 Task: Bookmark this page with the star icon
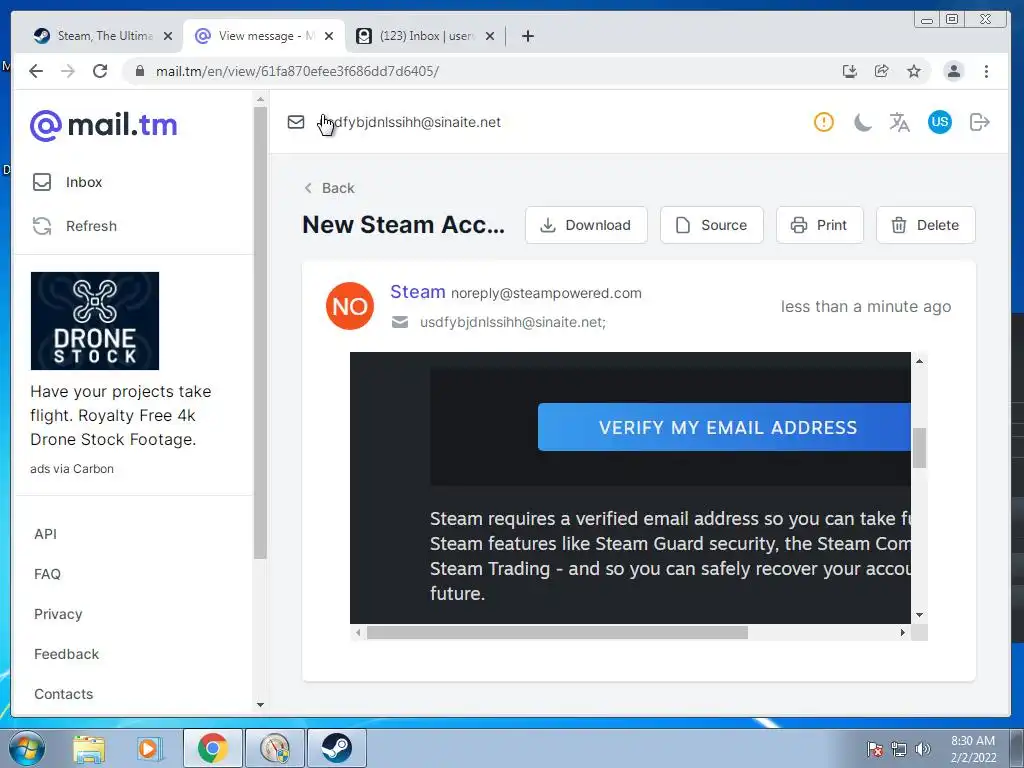point(914,71)
